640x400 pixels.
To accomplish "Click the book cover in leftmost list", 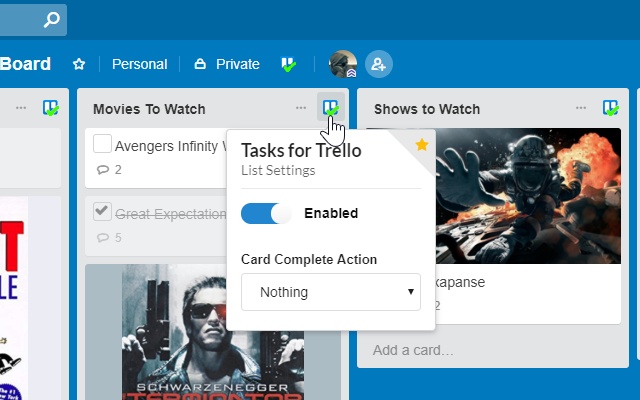I will click(13, 298).
